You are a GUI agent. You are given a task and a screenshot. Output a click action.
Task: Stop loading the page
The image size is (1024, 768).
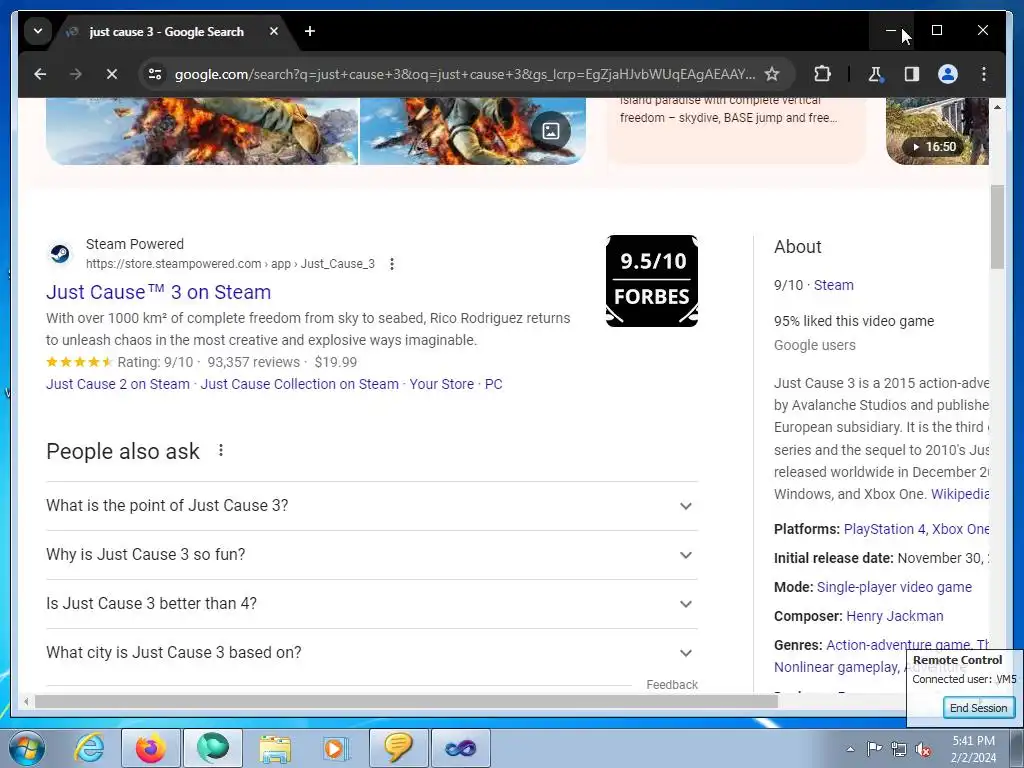pos(112,74)
